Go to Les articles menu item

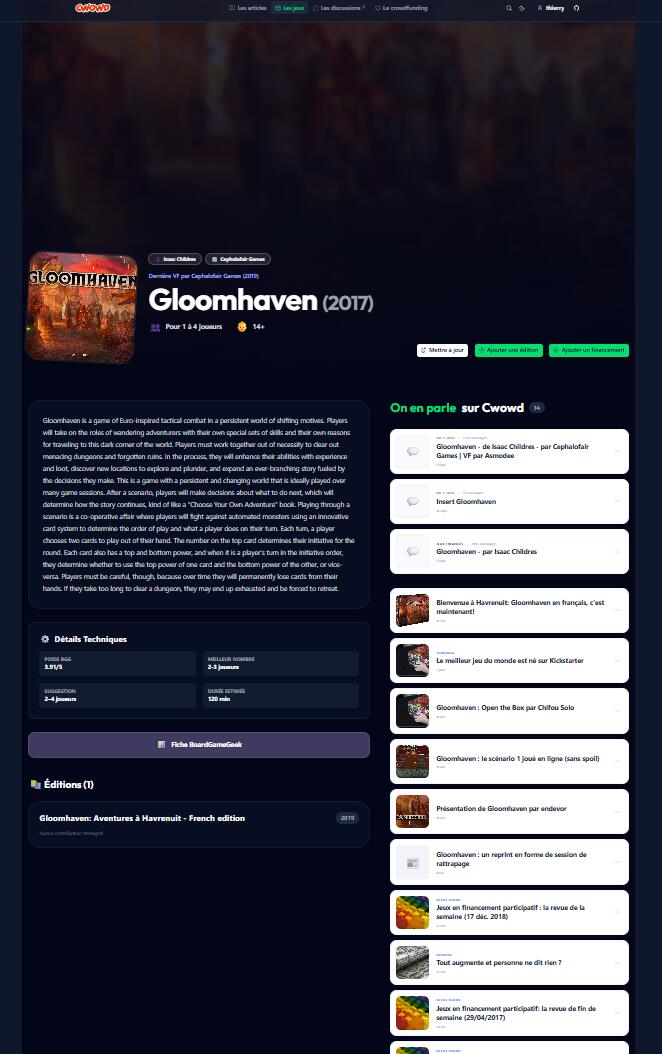pyautogui.click(x=248, y=8)
